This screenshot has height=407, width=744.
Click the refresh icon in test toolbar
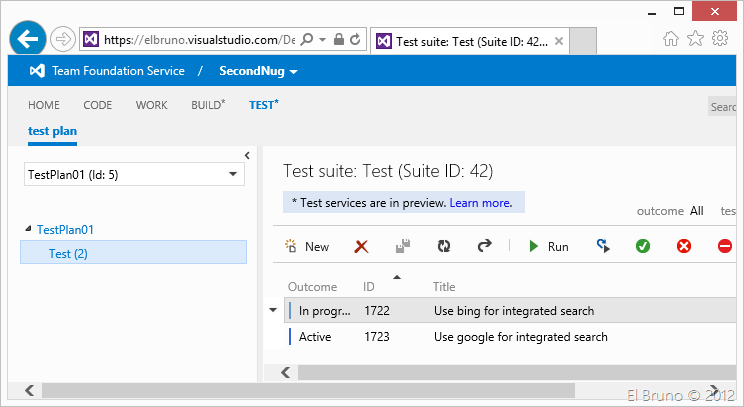tap(444, 246)
